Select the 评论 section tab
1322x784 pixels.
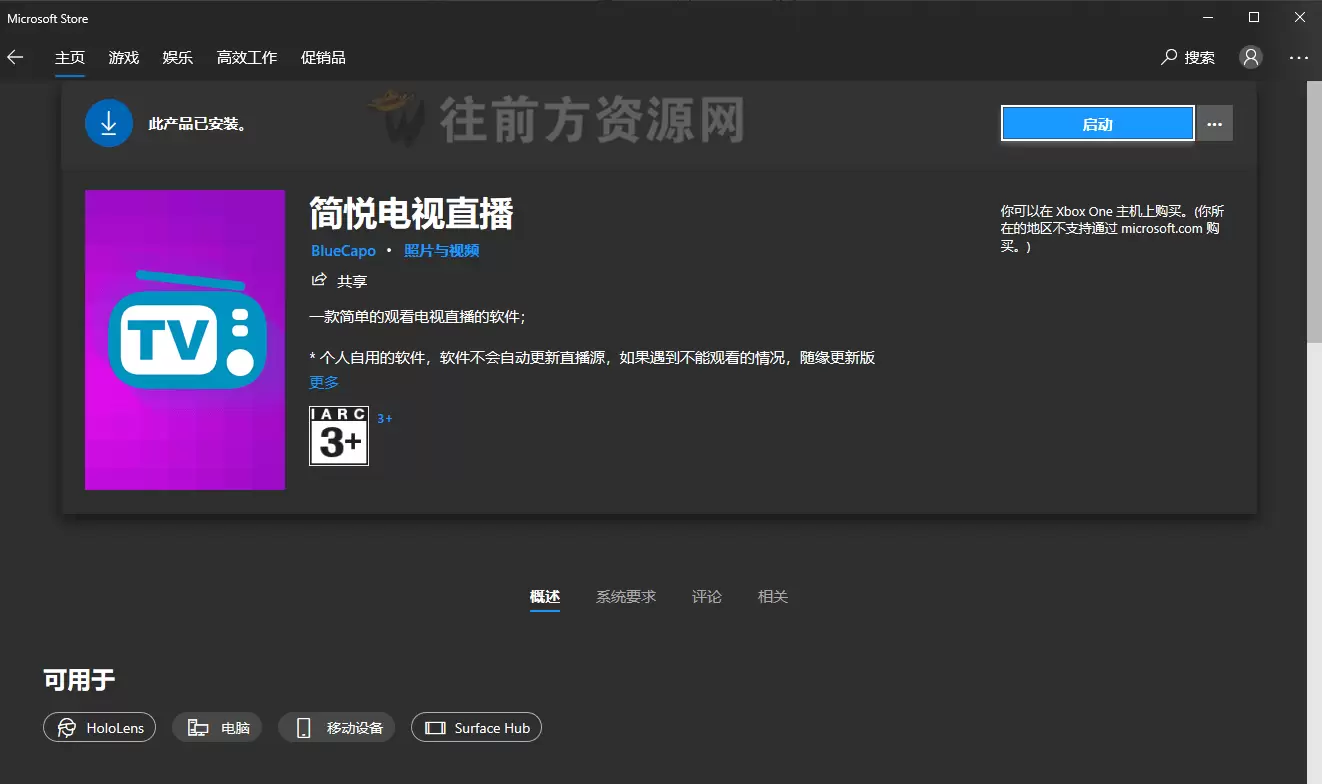[x=707, y=597]
